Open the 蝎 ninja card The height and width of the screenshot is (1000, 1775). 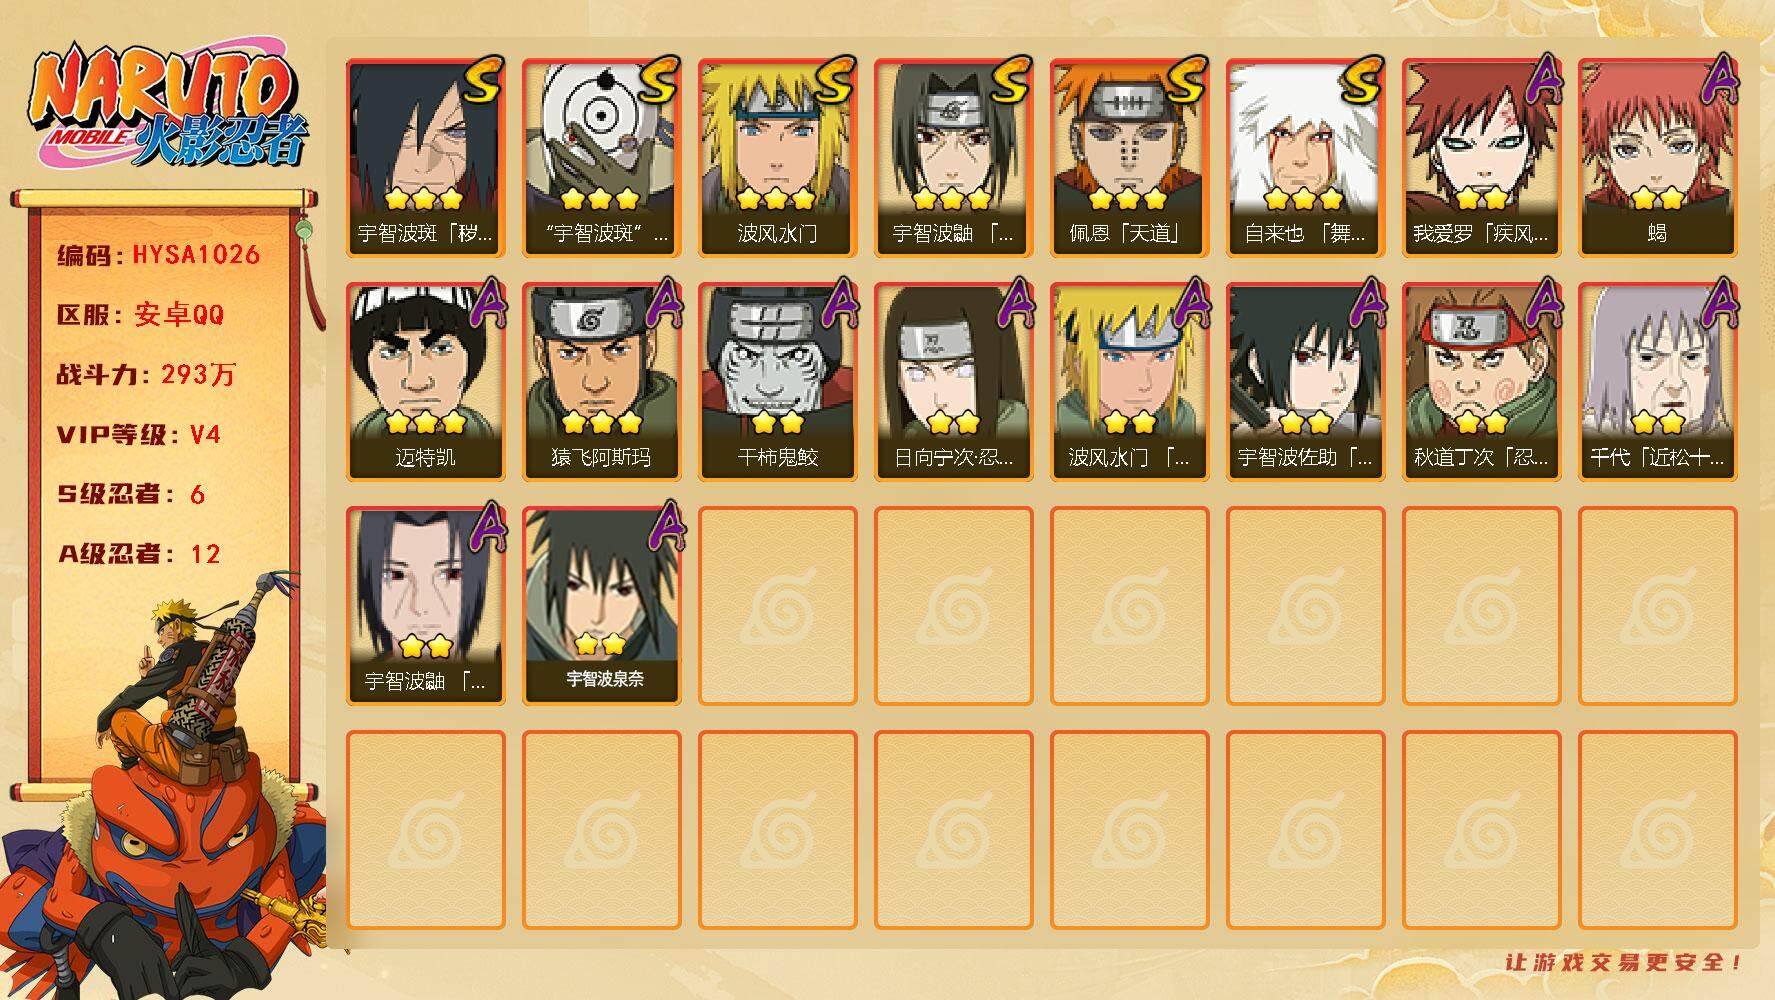[1657, 158]
